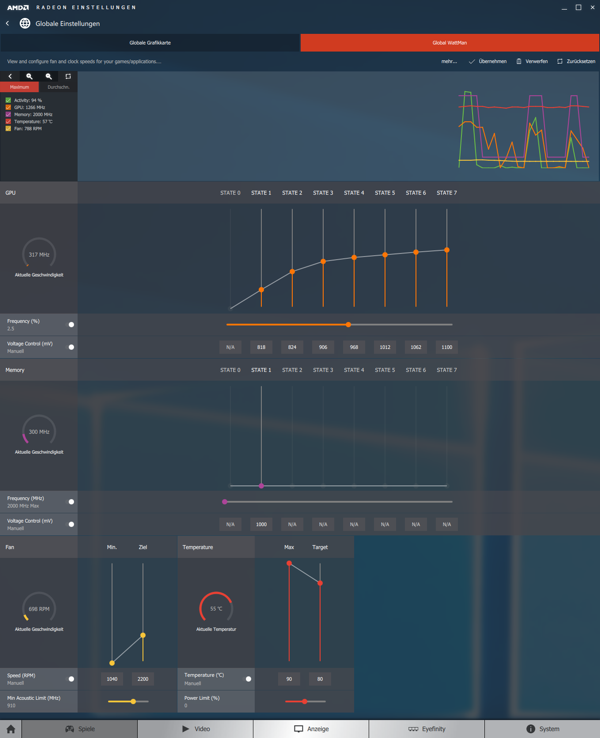Click the temperature Target red curve point
The image size is (600, 738).
tap(320, 583)
